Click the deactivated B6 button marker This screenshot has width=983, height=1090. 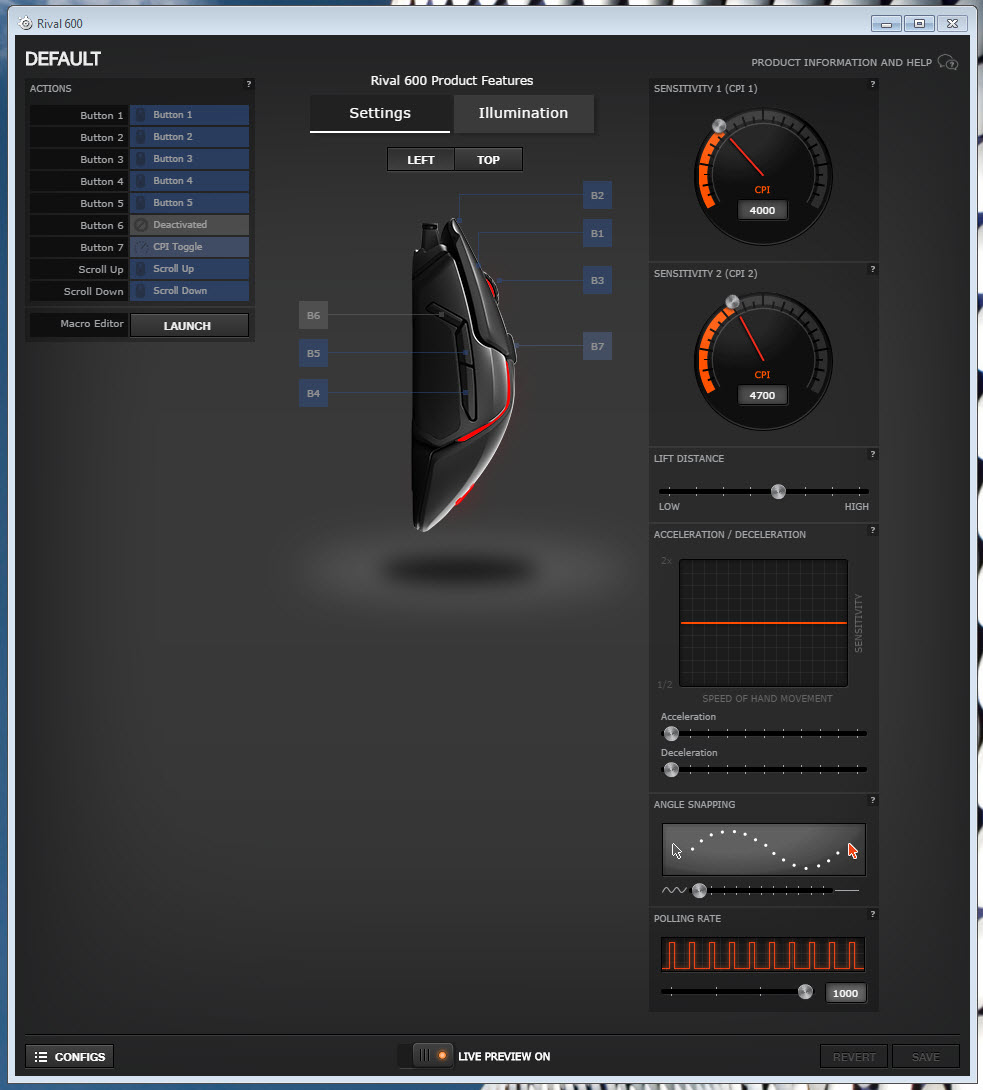pos(314,316)
